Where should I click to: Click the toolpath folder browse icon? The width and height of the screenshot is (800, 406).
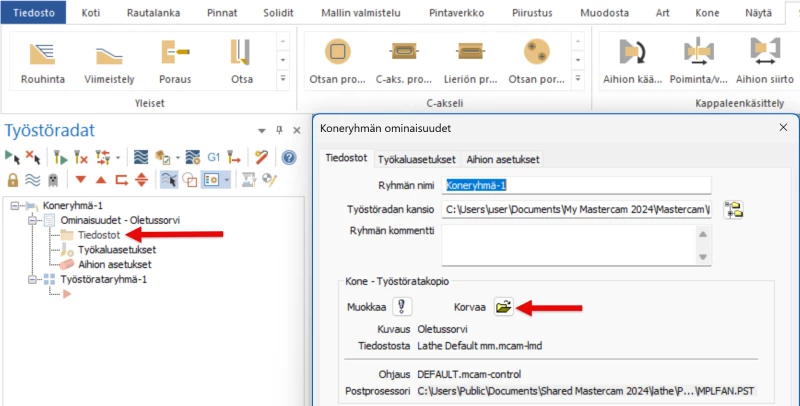(x=732, y=209)
